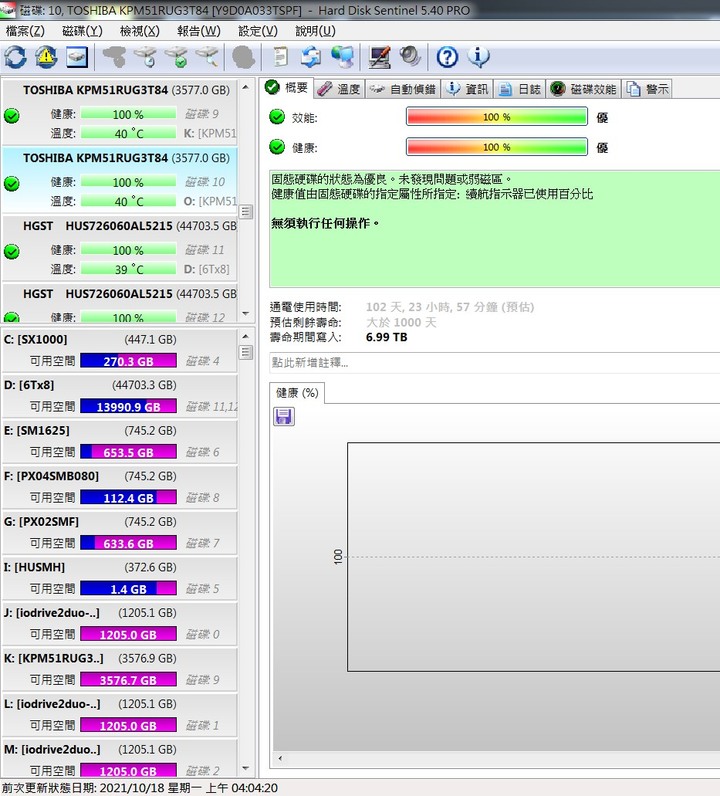The width and height of the screenshot is (720, 796).
Task: Select the D: [6Tx8] partition
Action: (x=120, y=395)
